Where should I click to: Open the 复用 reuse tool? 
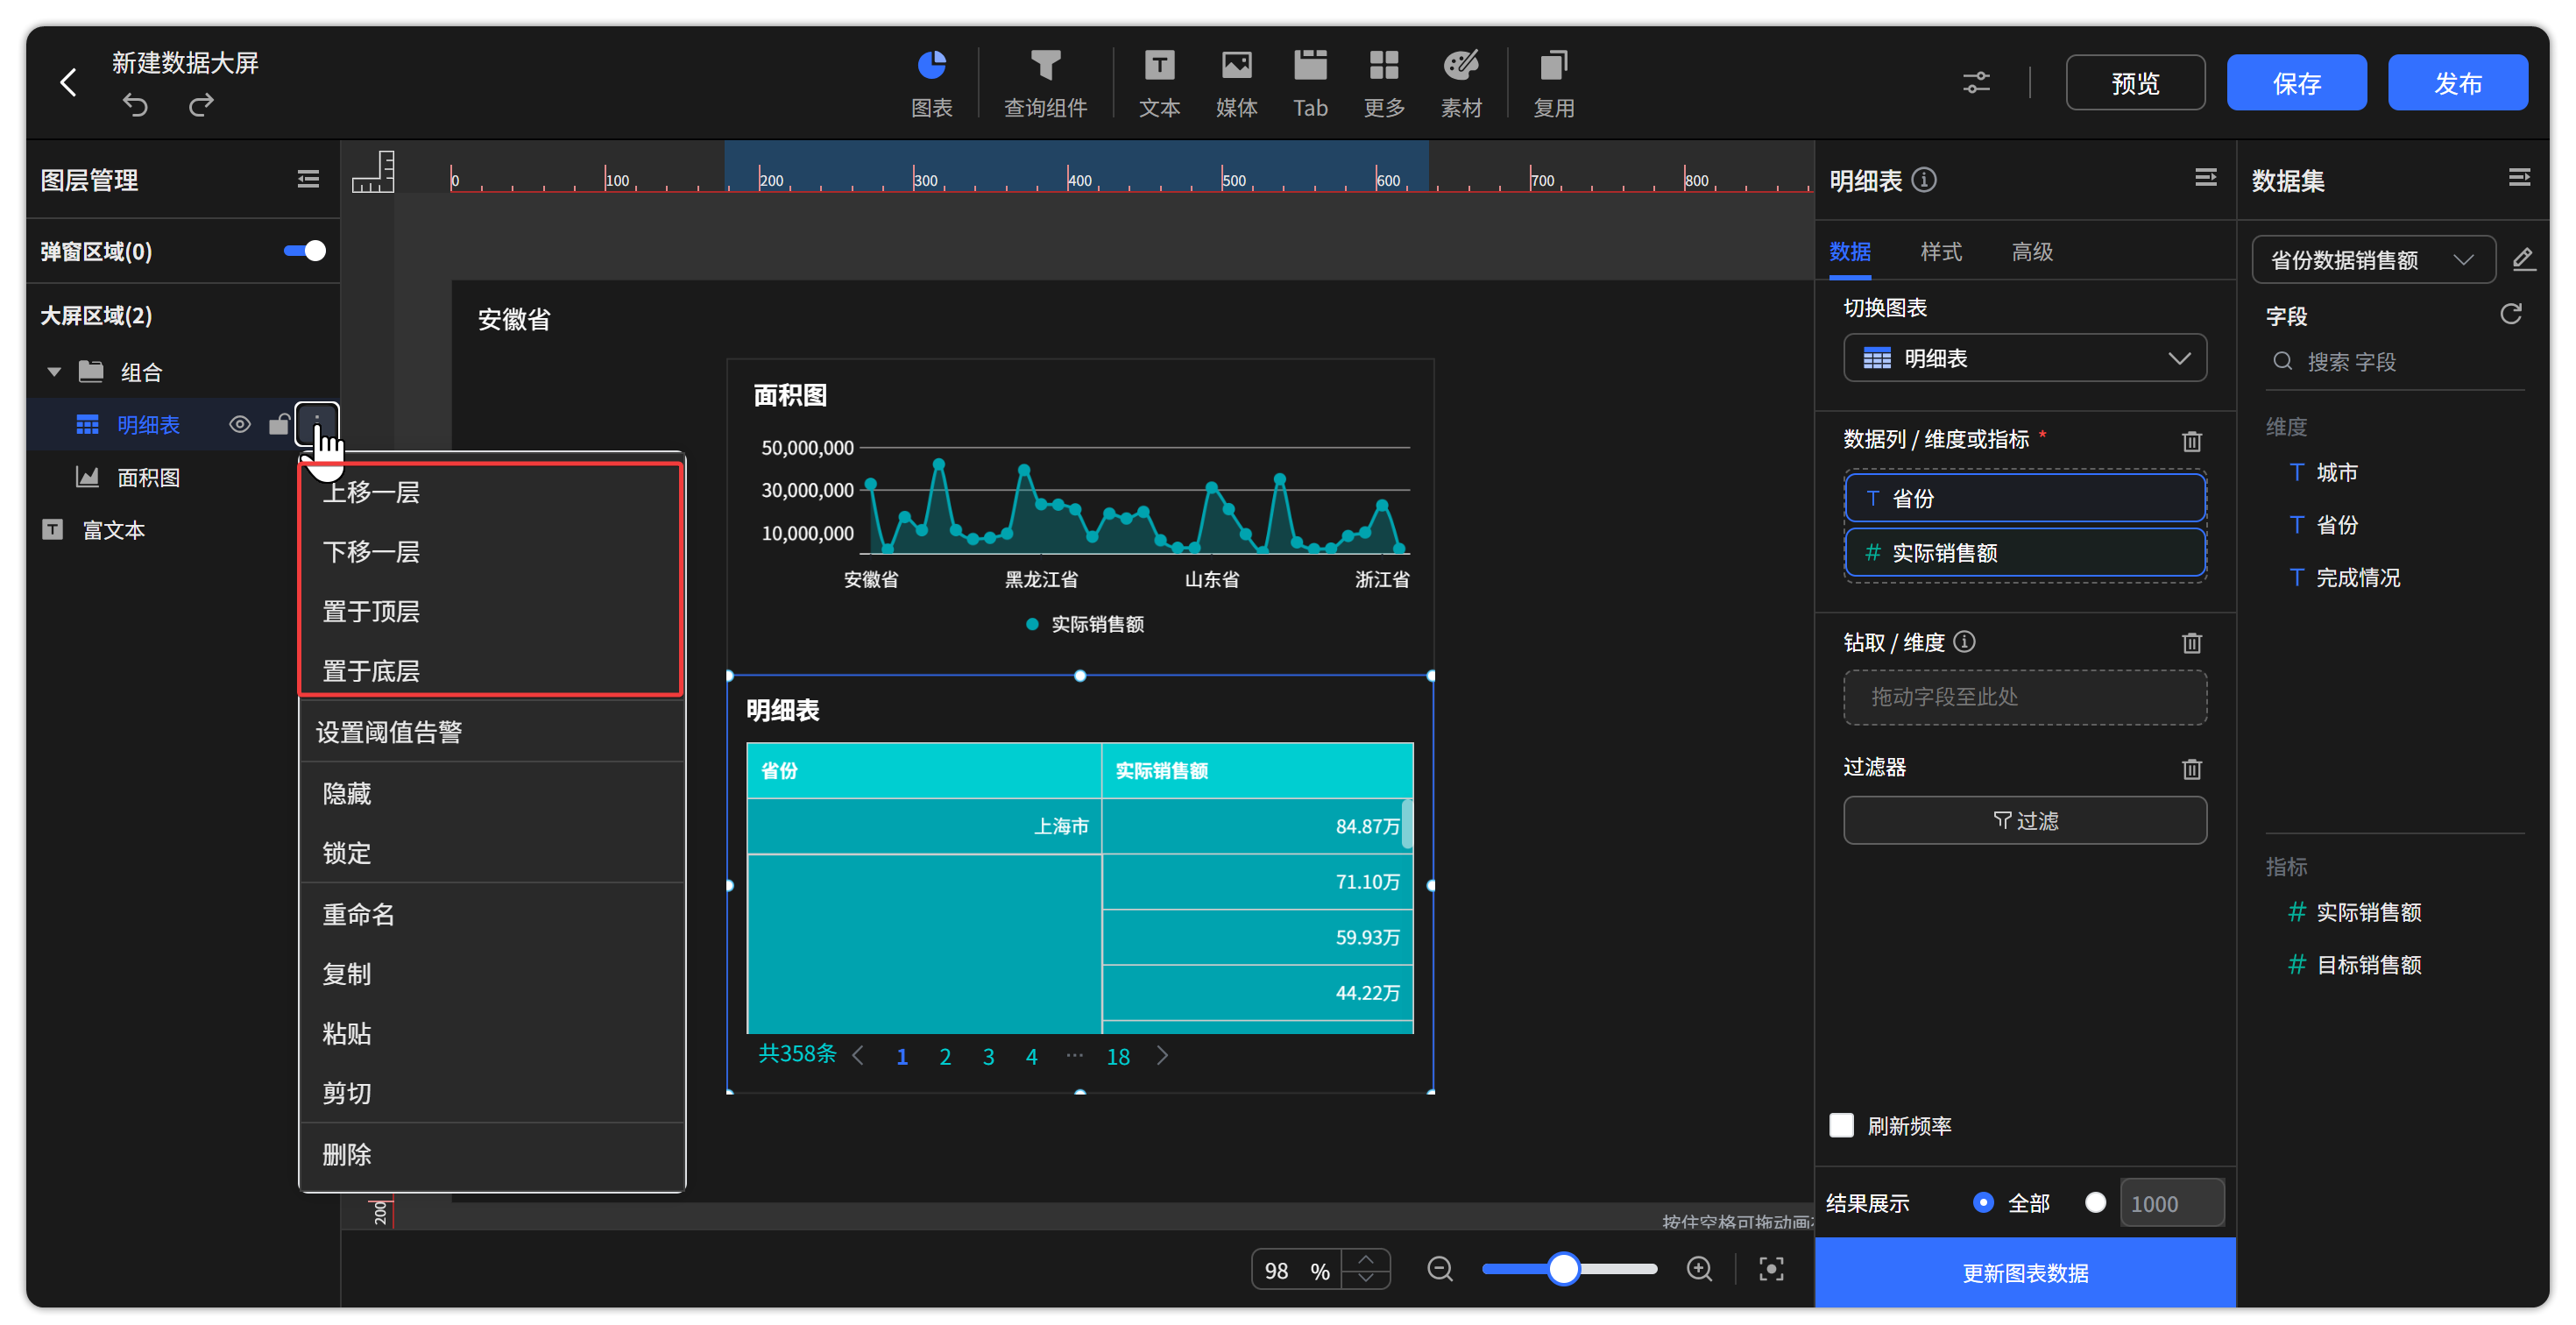1553,83
